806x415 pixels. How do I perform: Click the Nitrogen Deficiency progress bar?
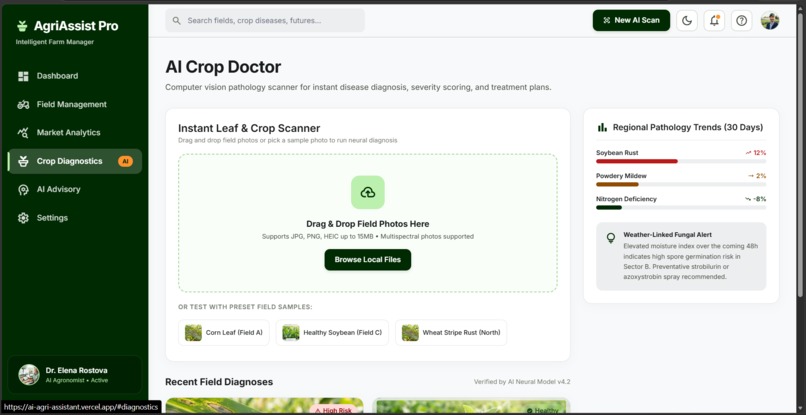(681, 208)
